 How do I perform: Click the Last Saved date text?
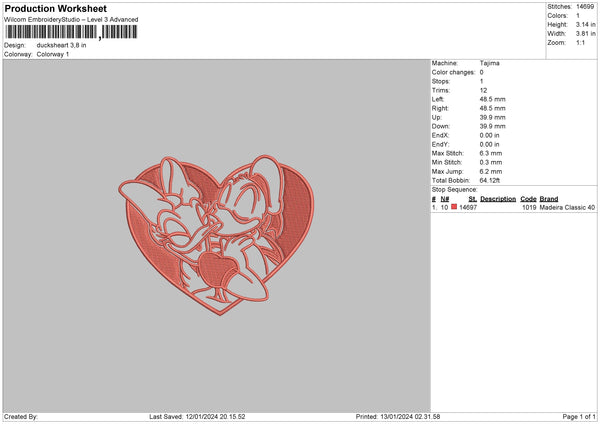(197, 416)
